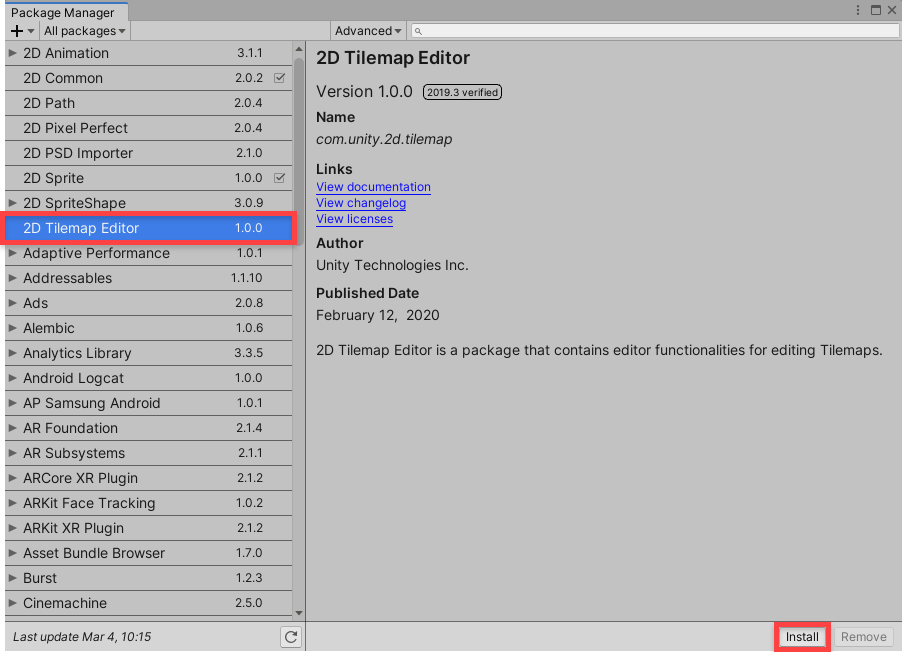Image resolution: width=902 pixels, height=652 pixels.
Task: Click the com.unity.2d.tilemap package name text
Action: coord(384,139)
